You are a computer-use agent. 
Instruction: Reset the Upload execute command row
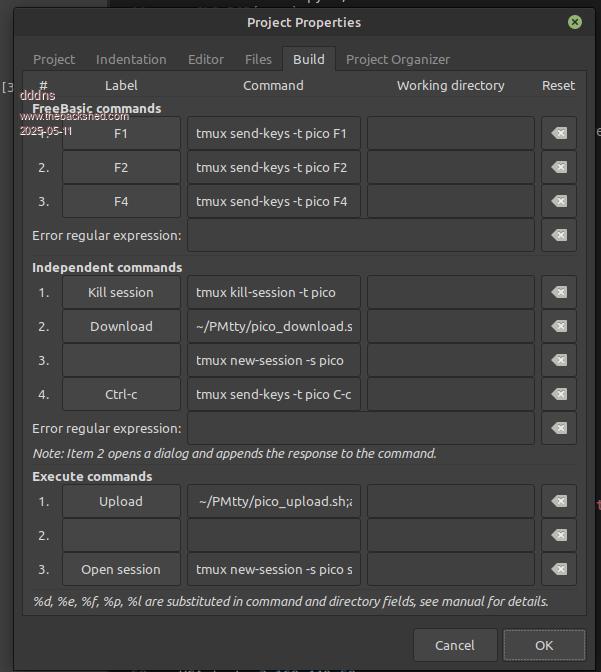click(559, 501)
